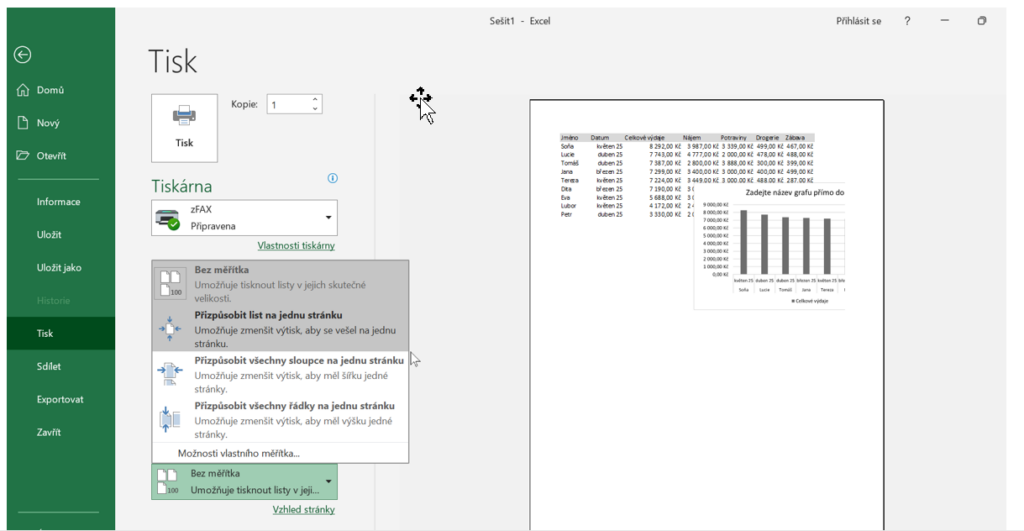Click the fit all rows on one page icon

coord(169,420)
